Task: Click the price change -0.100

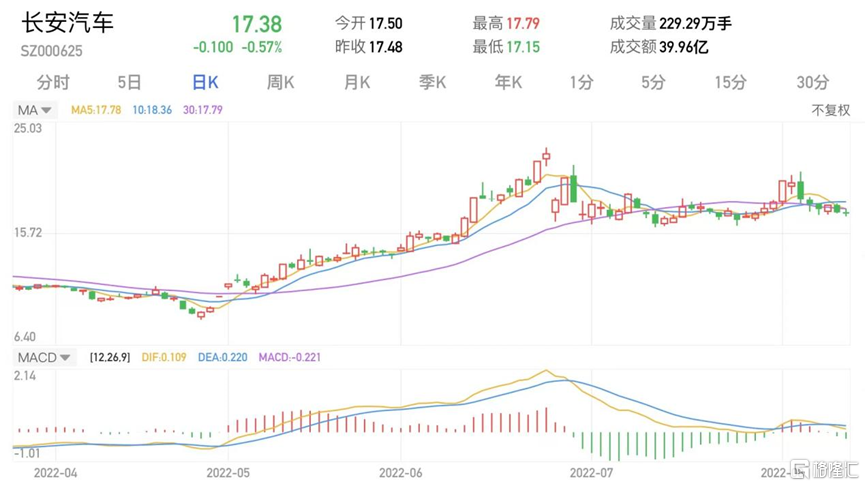Action: 213,47
